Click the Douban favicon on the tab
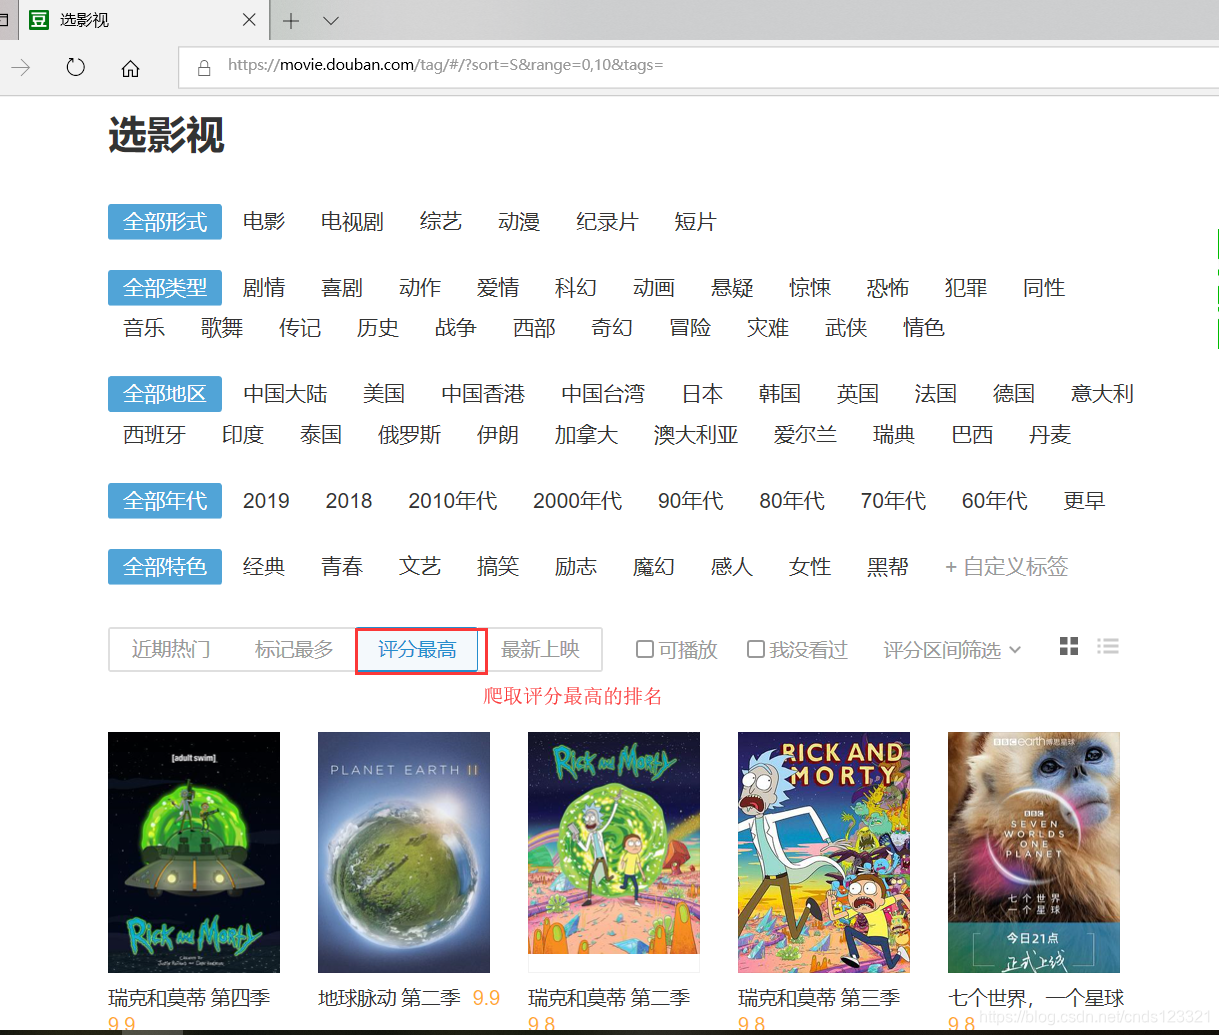Image resolution: width=1219 pixels, height=1035 pixels. click(39, 20)
